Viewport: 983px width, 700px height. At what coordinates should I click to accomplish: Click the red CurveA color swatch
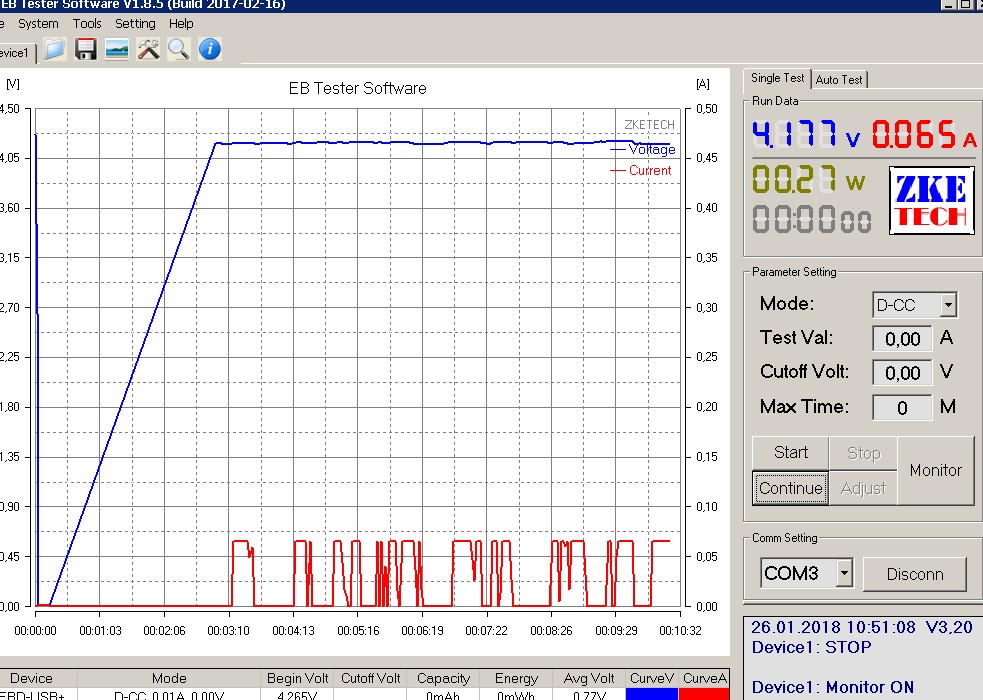coord(704,694)
